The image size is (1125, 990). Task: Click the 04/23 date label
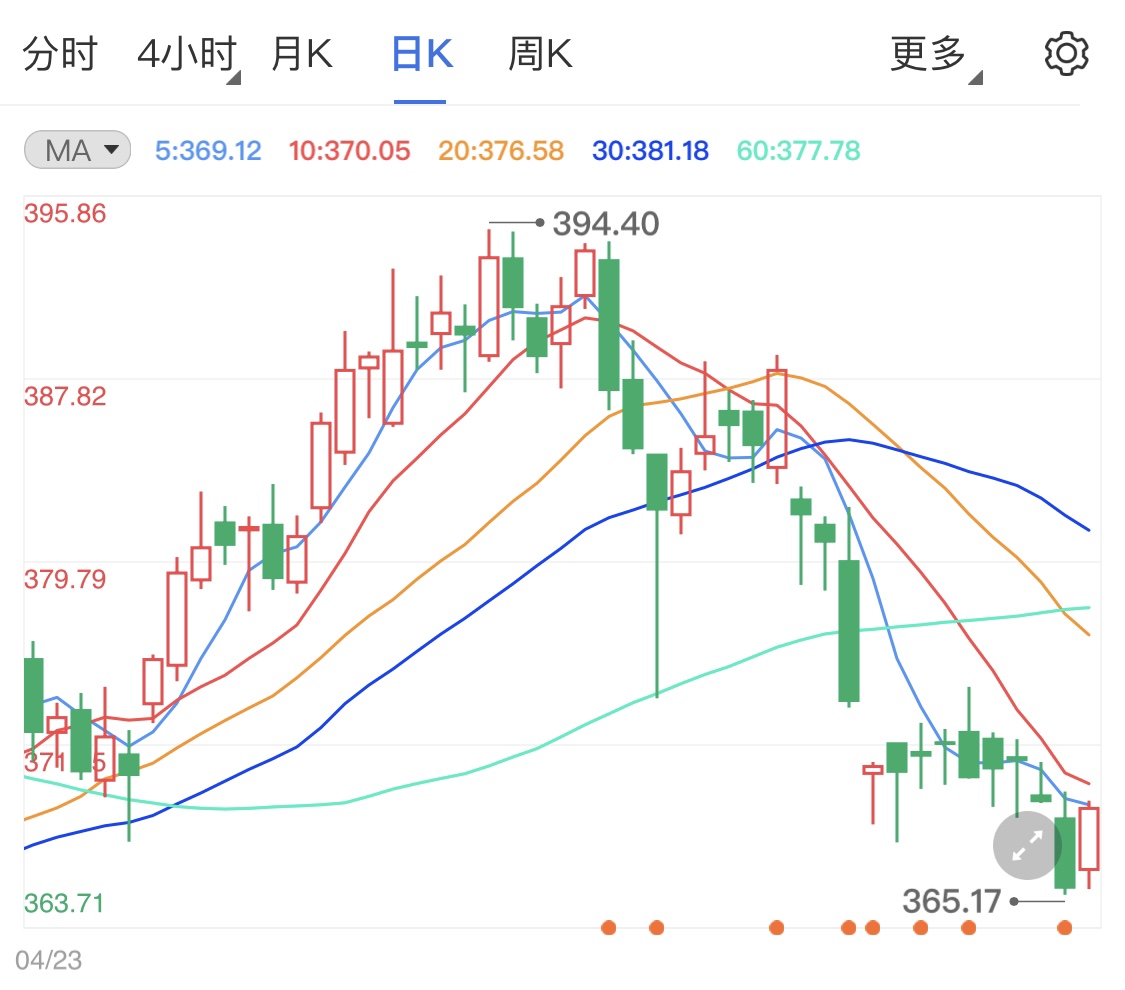(49, 961)
